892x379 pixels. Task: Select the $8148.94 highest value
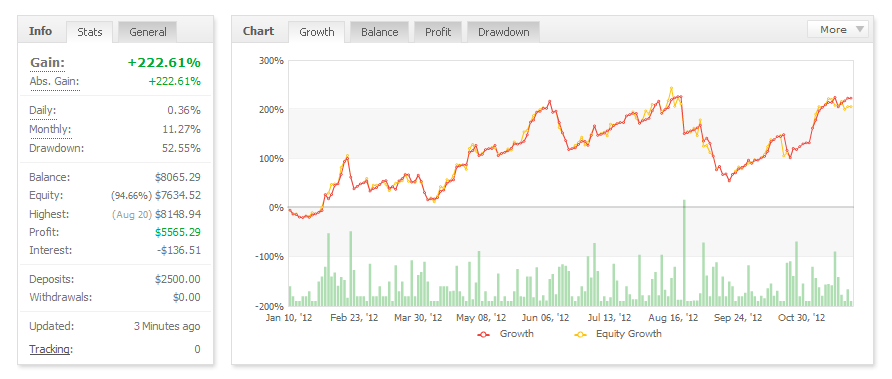point(177,214)
